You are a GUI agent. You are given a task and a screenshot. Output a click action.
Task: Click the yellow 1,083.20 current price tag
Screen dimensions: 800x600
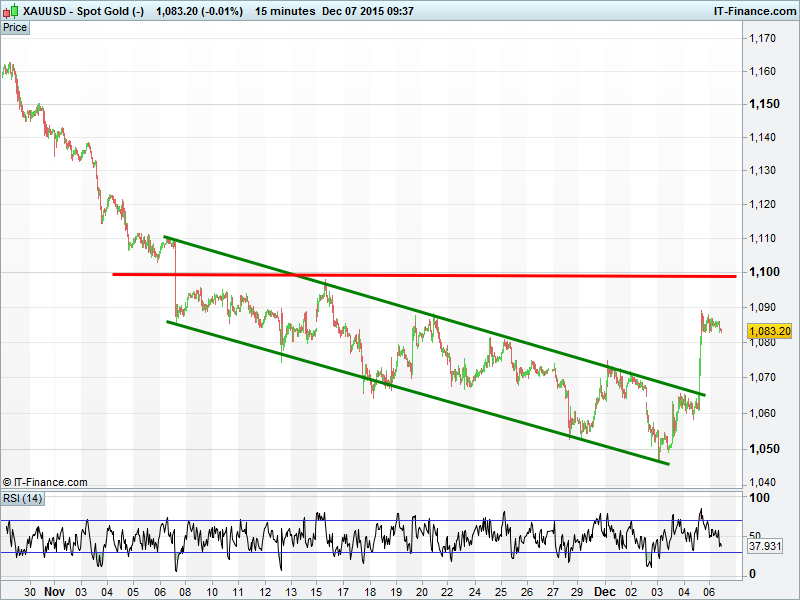tap(770, 331)
